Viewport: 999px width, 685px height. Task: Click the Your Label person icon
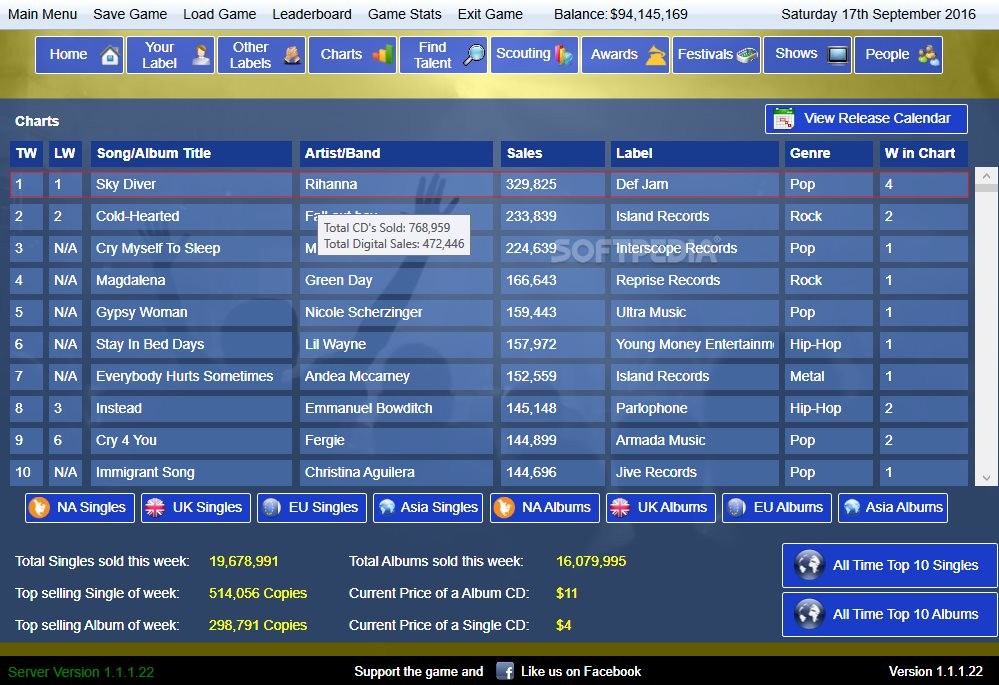coord(201,55)
